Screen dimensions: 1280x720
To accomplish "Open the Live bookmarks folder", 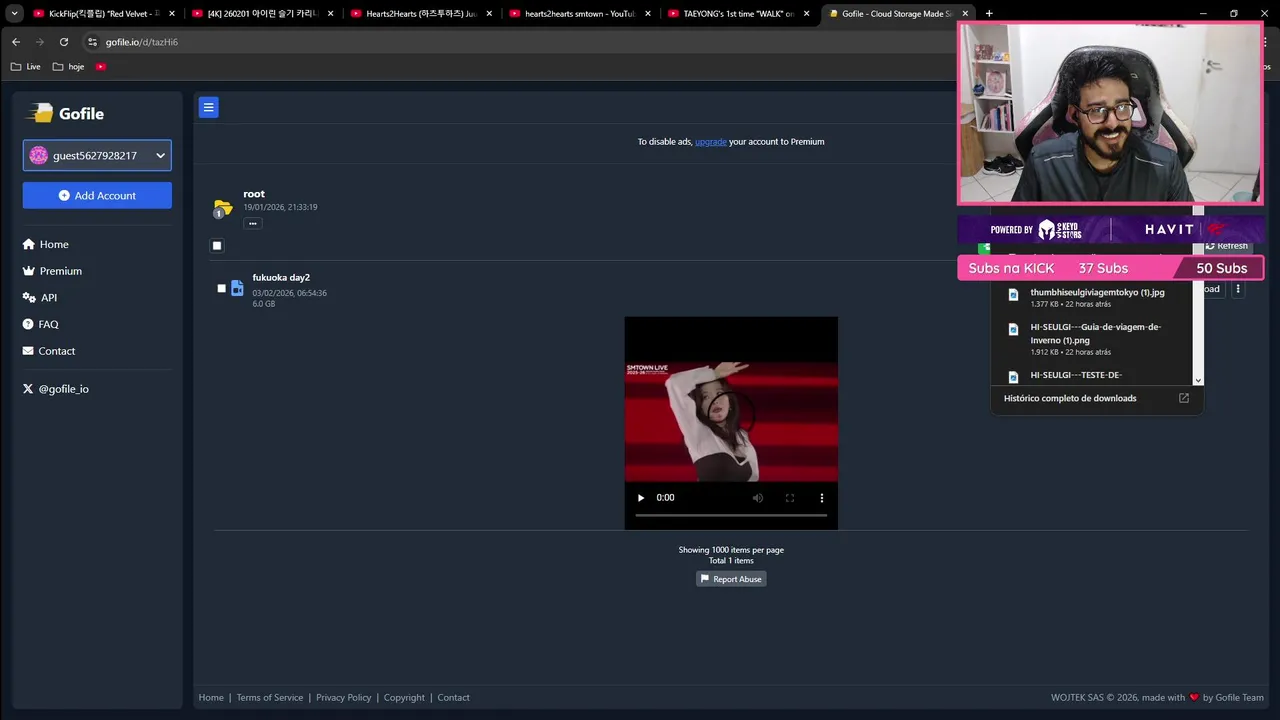I will 26,67.
